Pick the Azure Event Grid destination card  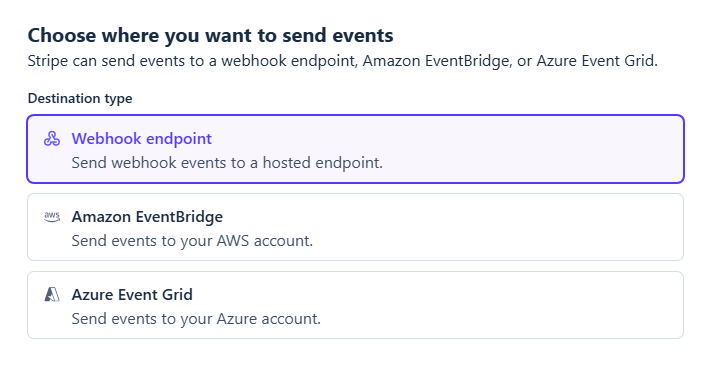tap(355, 305)
